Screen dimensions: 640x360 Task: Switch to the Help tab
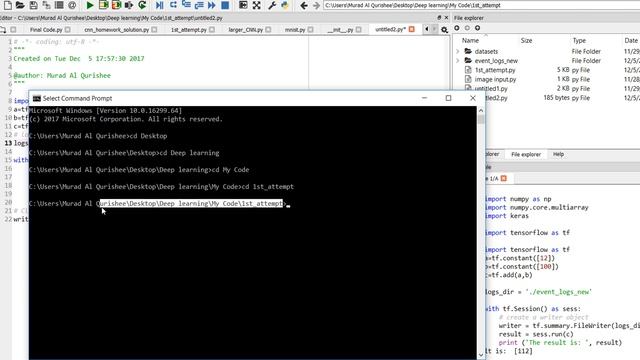[558, 154]
